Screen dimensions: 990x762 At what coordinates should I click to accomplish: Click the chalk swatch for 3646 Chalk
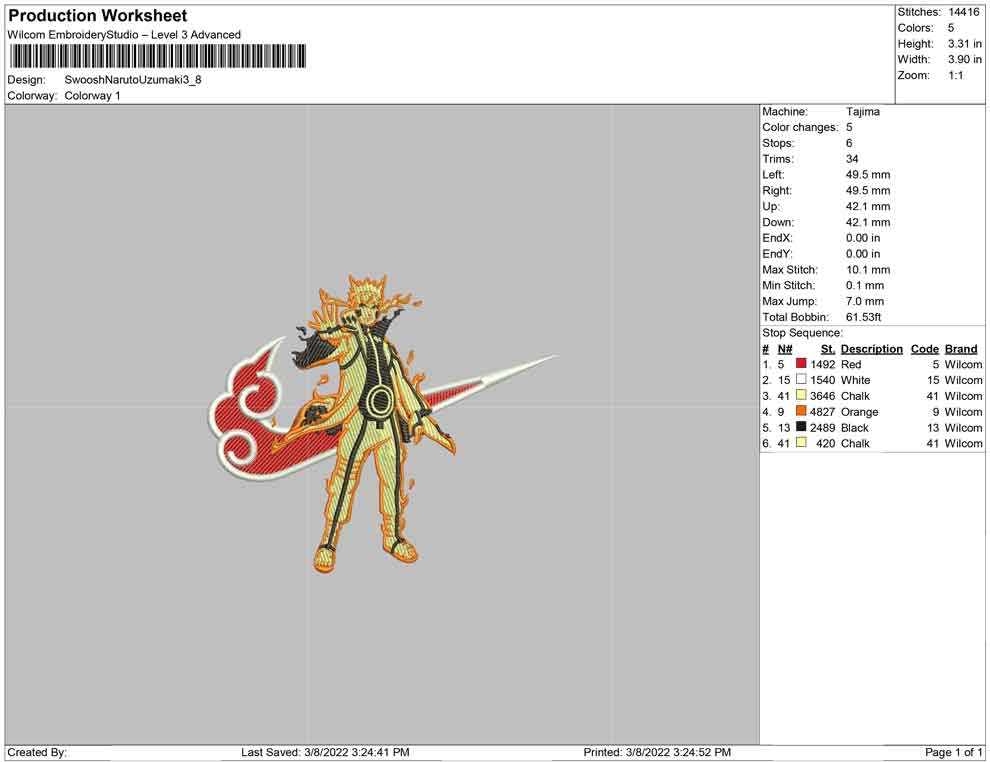tap(801, 395)
